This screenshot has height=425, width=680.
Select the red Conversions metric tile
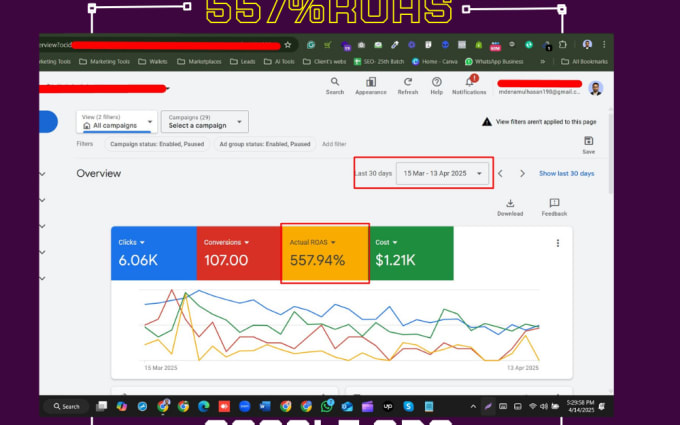click(239, 253)
